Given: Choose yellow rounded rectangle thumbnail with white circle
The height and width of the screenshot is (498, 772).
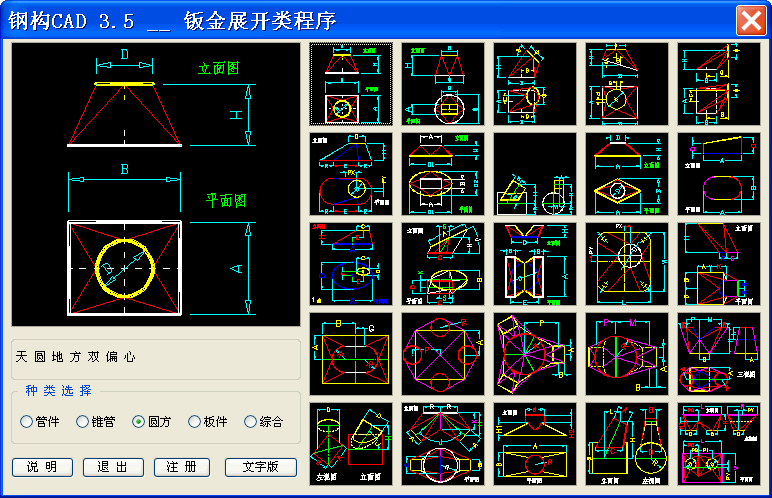Looking at the screenshot, I should (x=627, y=264).
